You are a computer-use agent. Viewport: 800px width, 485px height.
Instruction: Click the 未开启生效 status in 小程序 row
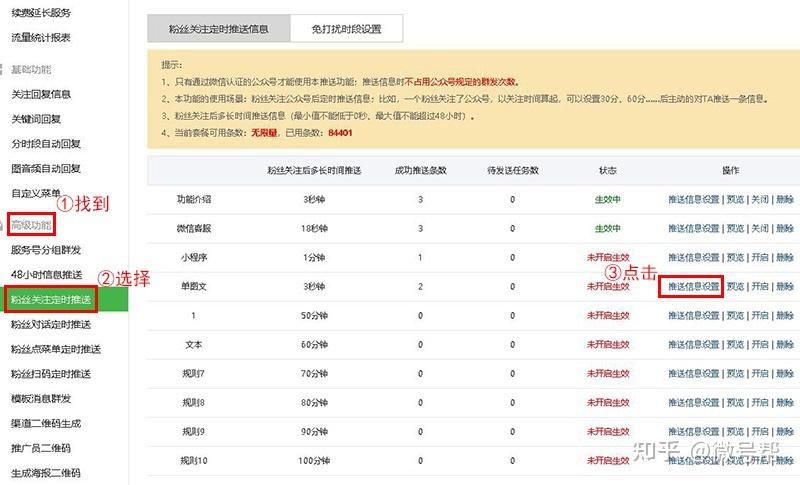(608, 258)
